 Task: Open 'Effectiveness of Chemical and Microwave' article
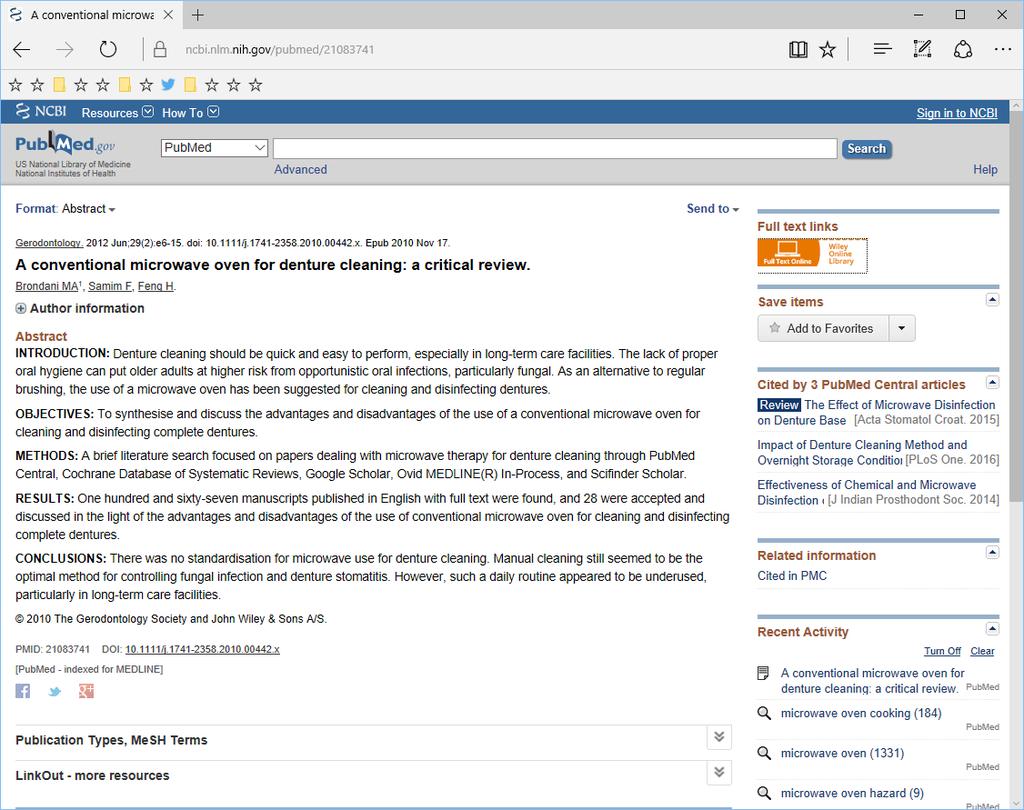(x=867, y=493)
